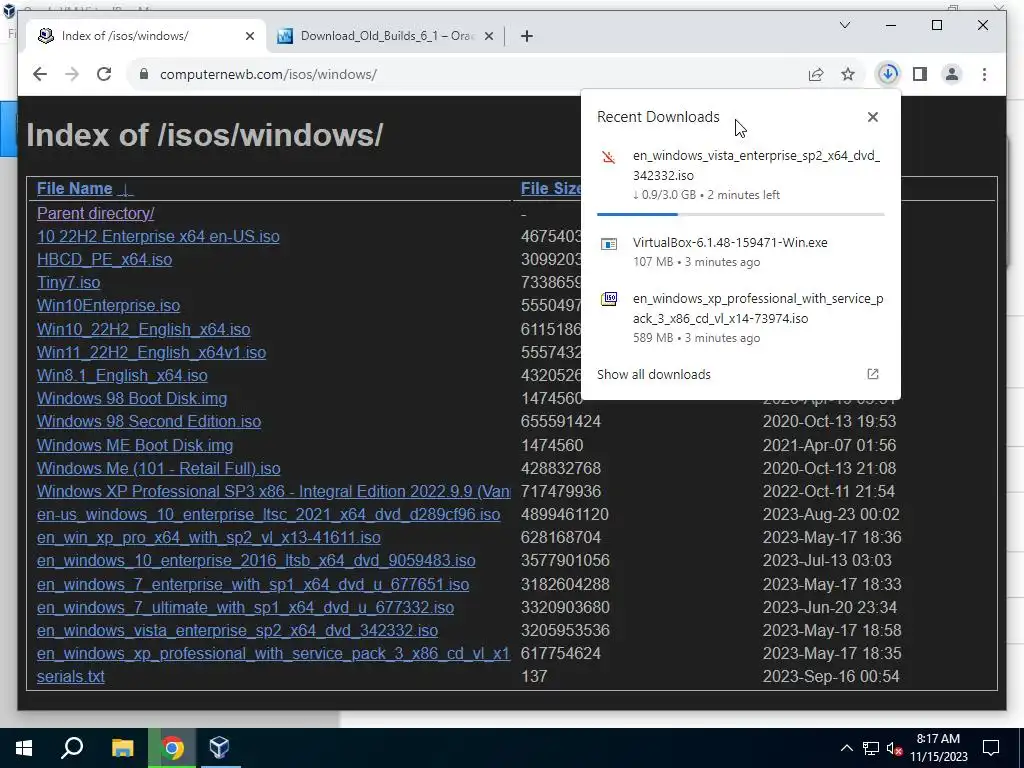Click the Vista ISO download status icon

(609, 157)
